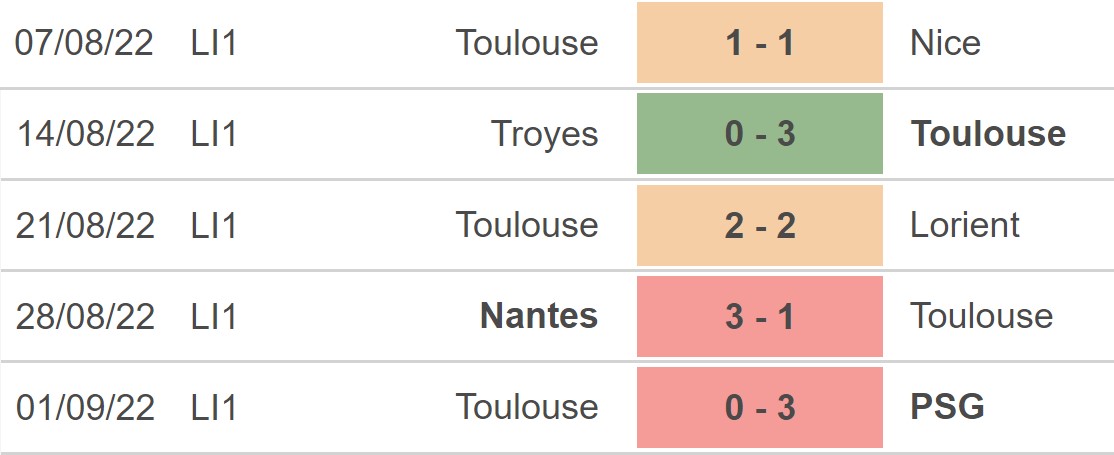Open the bold Nantes team link
Viewport: 1114px width, 455px height.
tap(539, 316)
